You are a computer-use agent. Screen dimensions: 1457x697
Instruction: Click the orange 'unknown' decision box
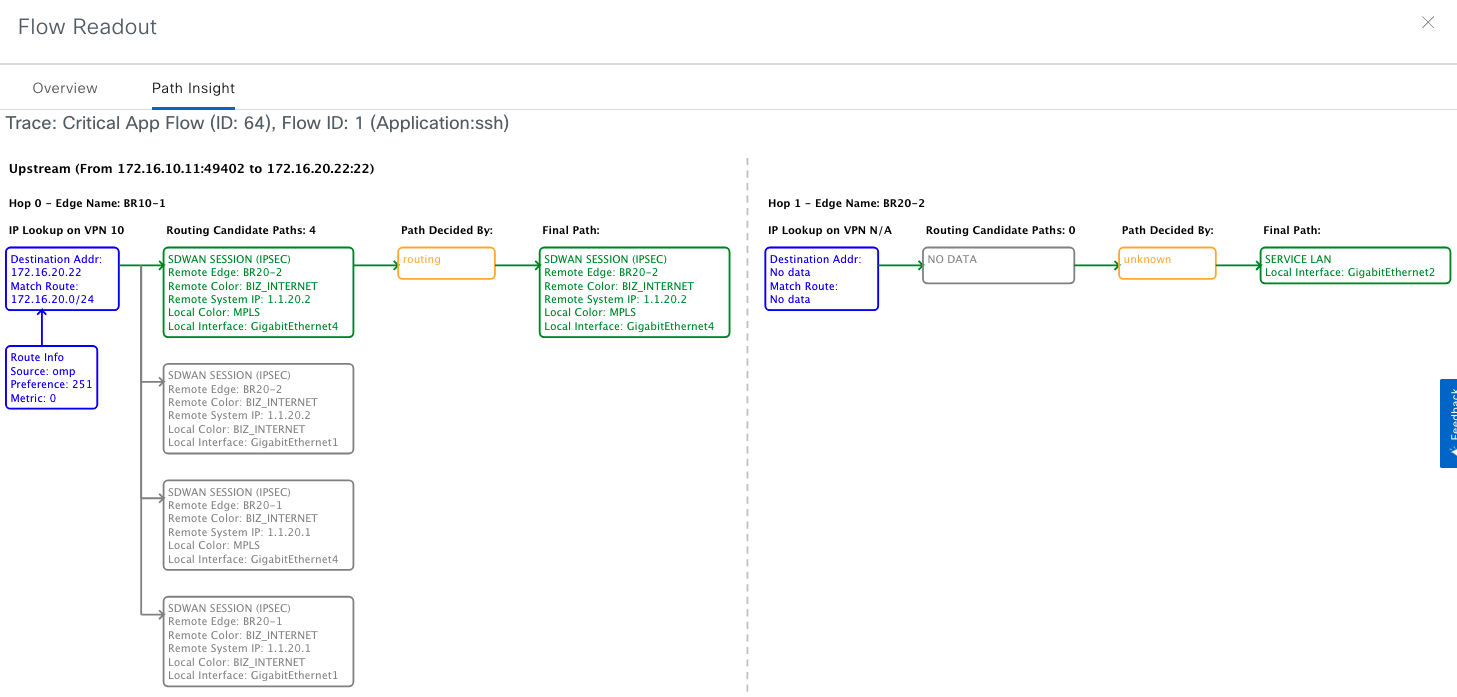(x=1167, y=264)
